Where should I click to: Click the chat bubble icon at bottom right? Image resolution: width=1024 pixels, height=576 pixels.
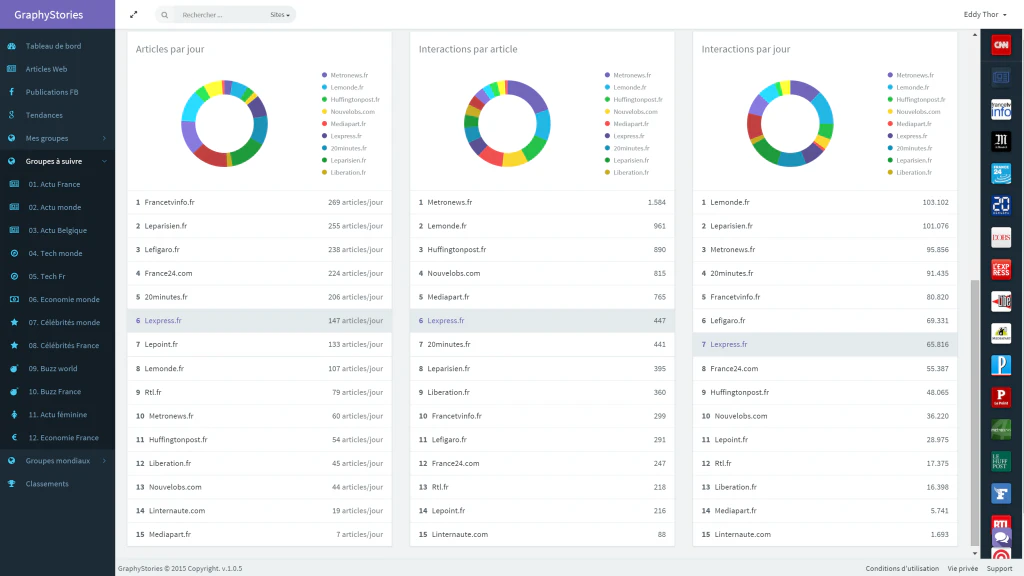click(1001, 537)
